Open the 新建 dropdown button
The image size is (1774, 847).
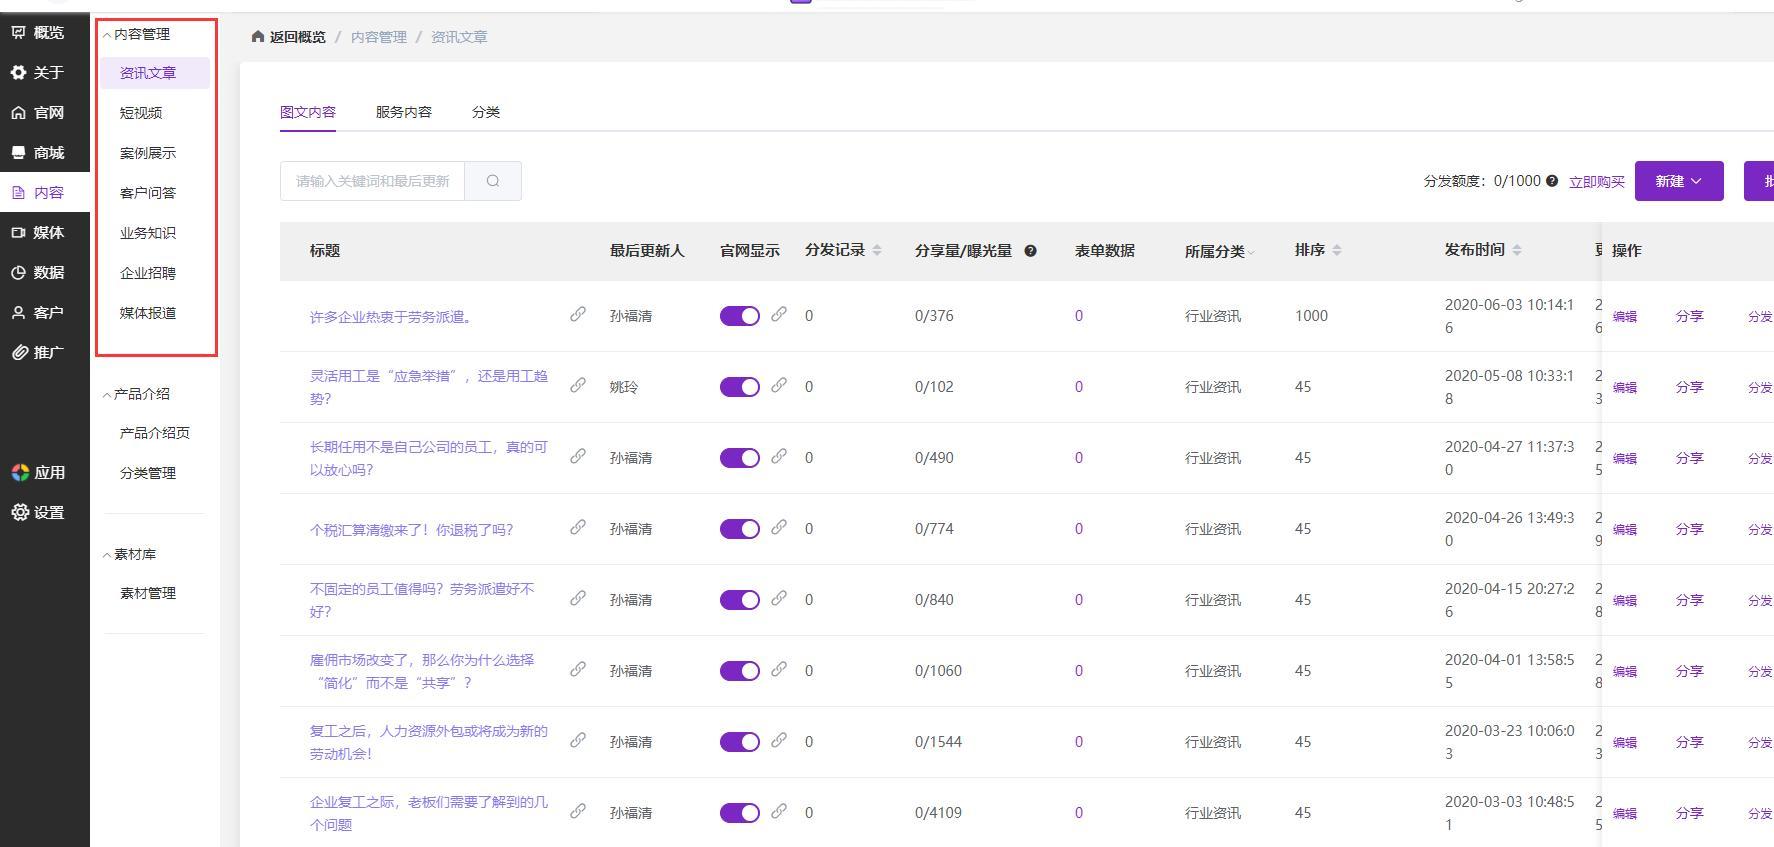point(1679,181)
